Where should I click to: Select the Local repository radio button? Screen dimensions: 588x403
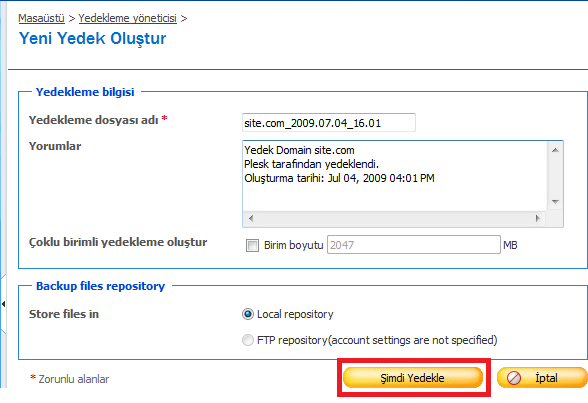(x=248, y=314)
